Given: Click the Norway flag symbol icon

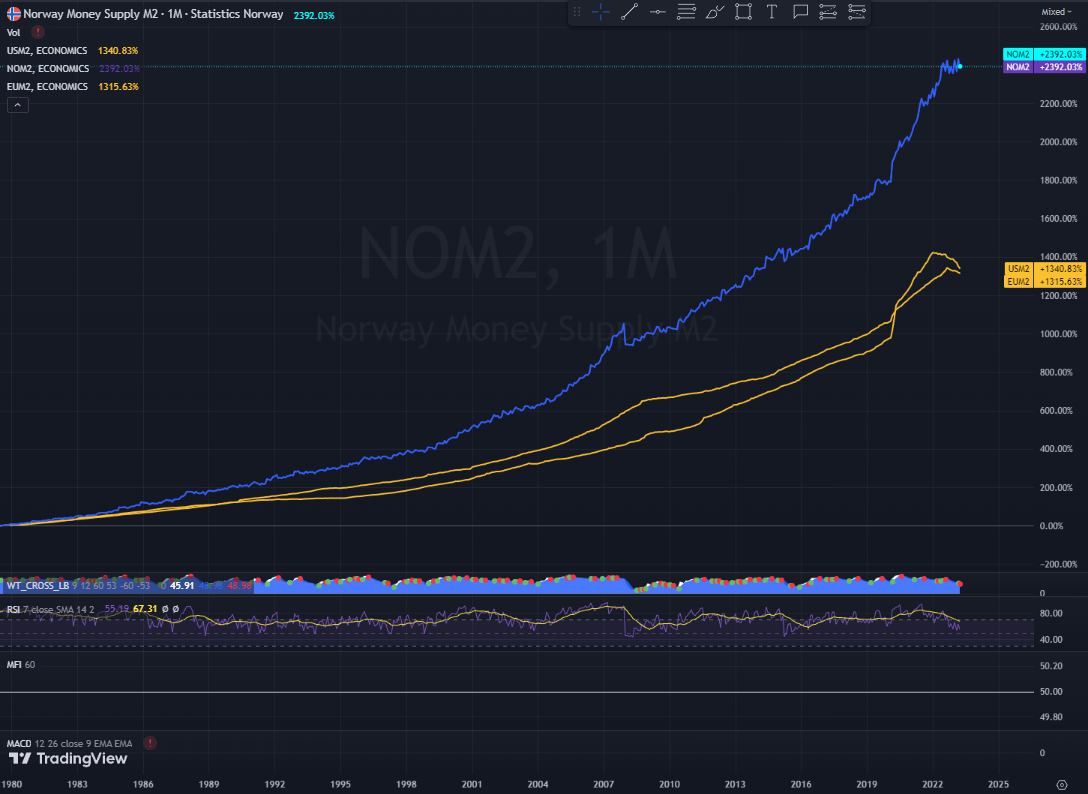Looking at the screenshot, I should click(x=13, y=14).
